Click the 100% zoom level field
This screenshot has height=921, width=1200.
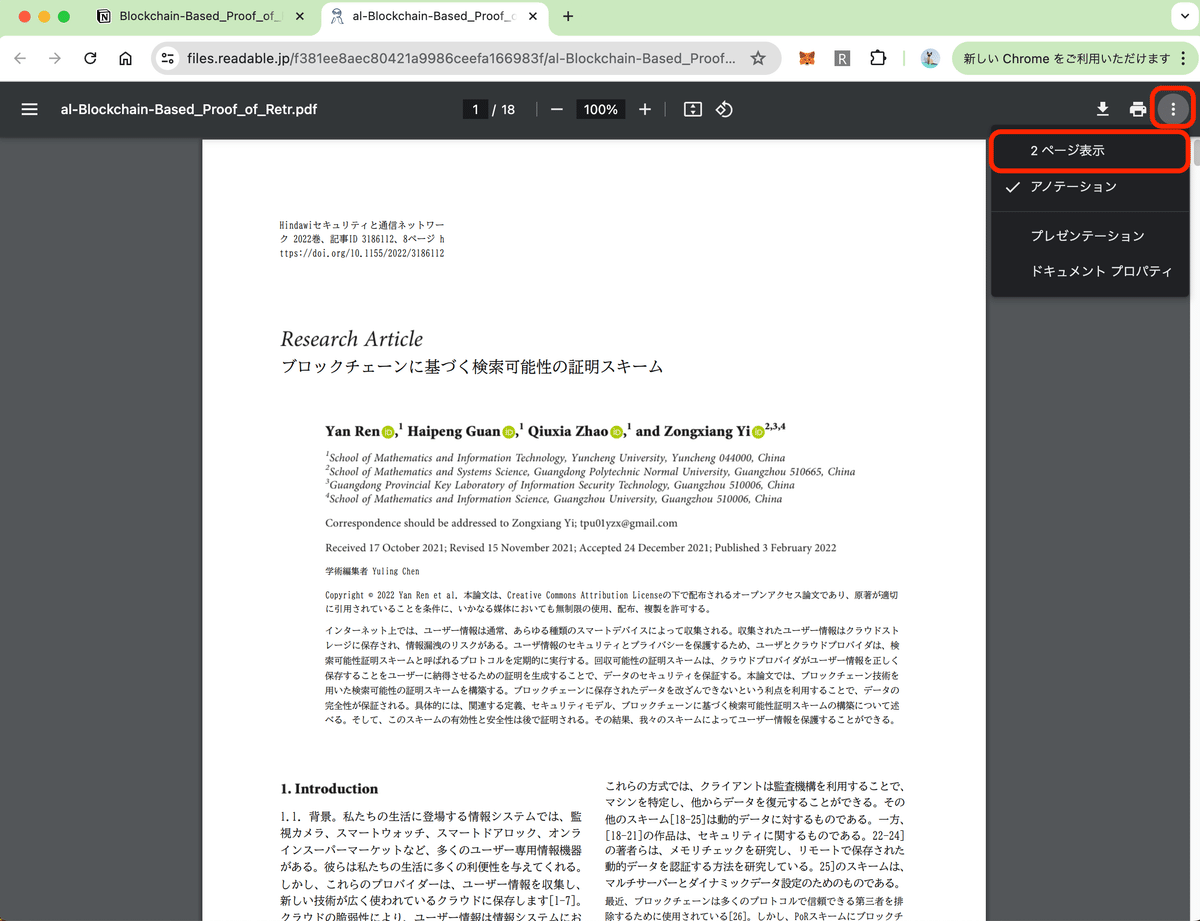600,109
